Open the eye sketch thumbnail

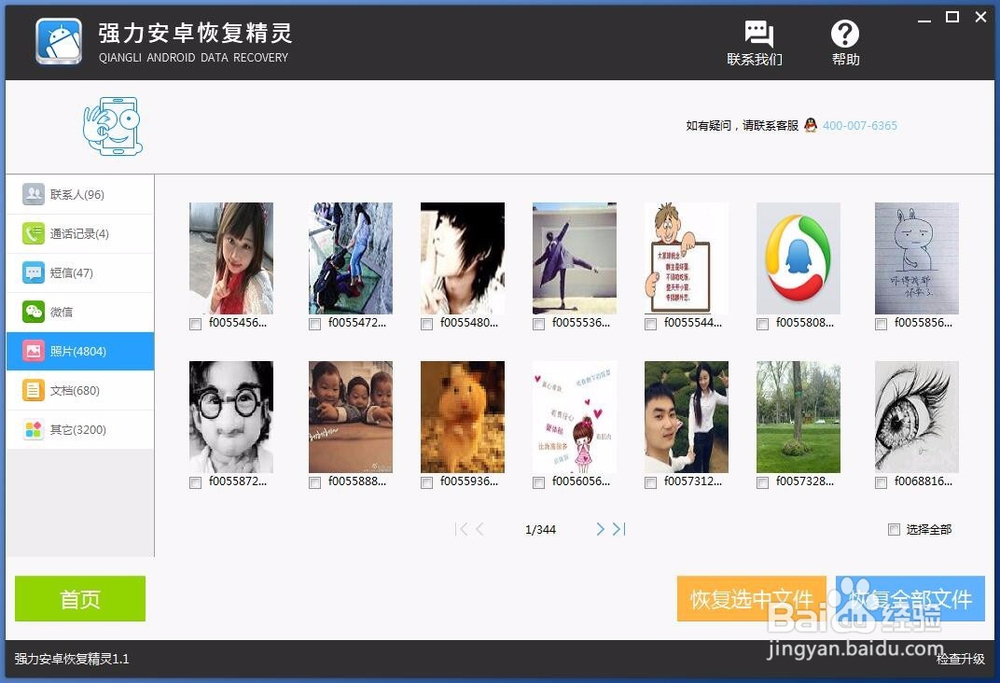click(916, 417)
